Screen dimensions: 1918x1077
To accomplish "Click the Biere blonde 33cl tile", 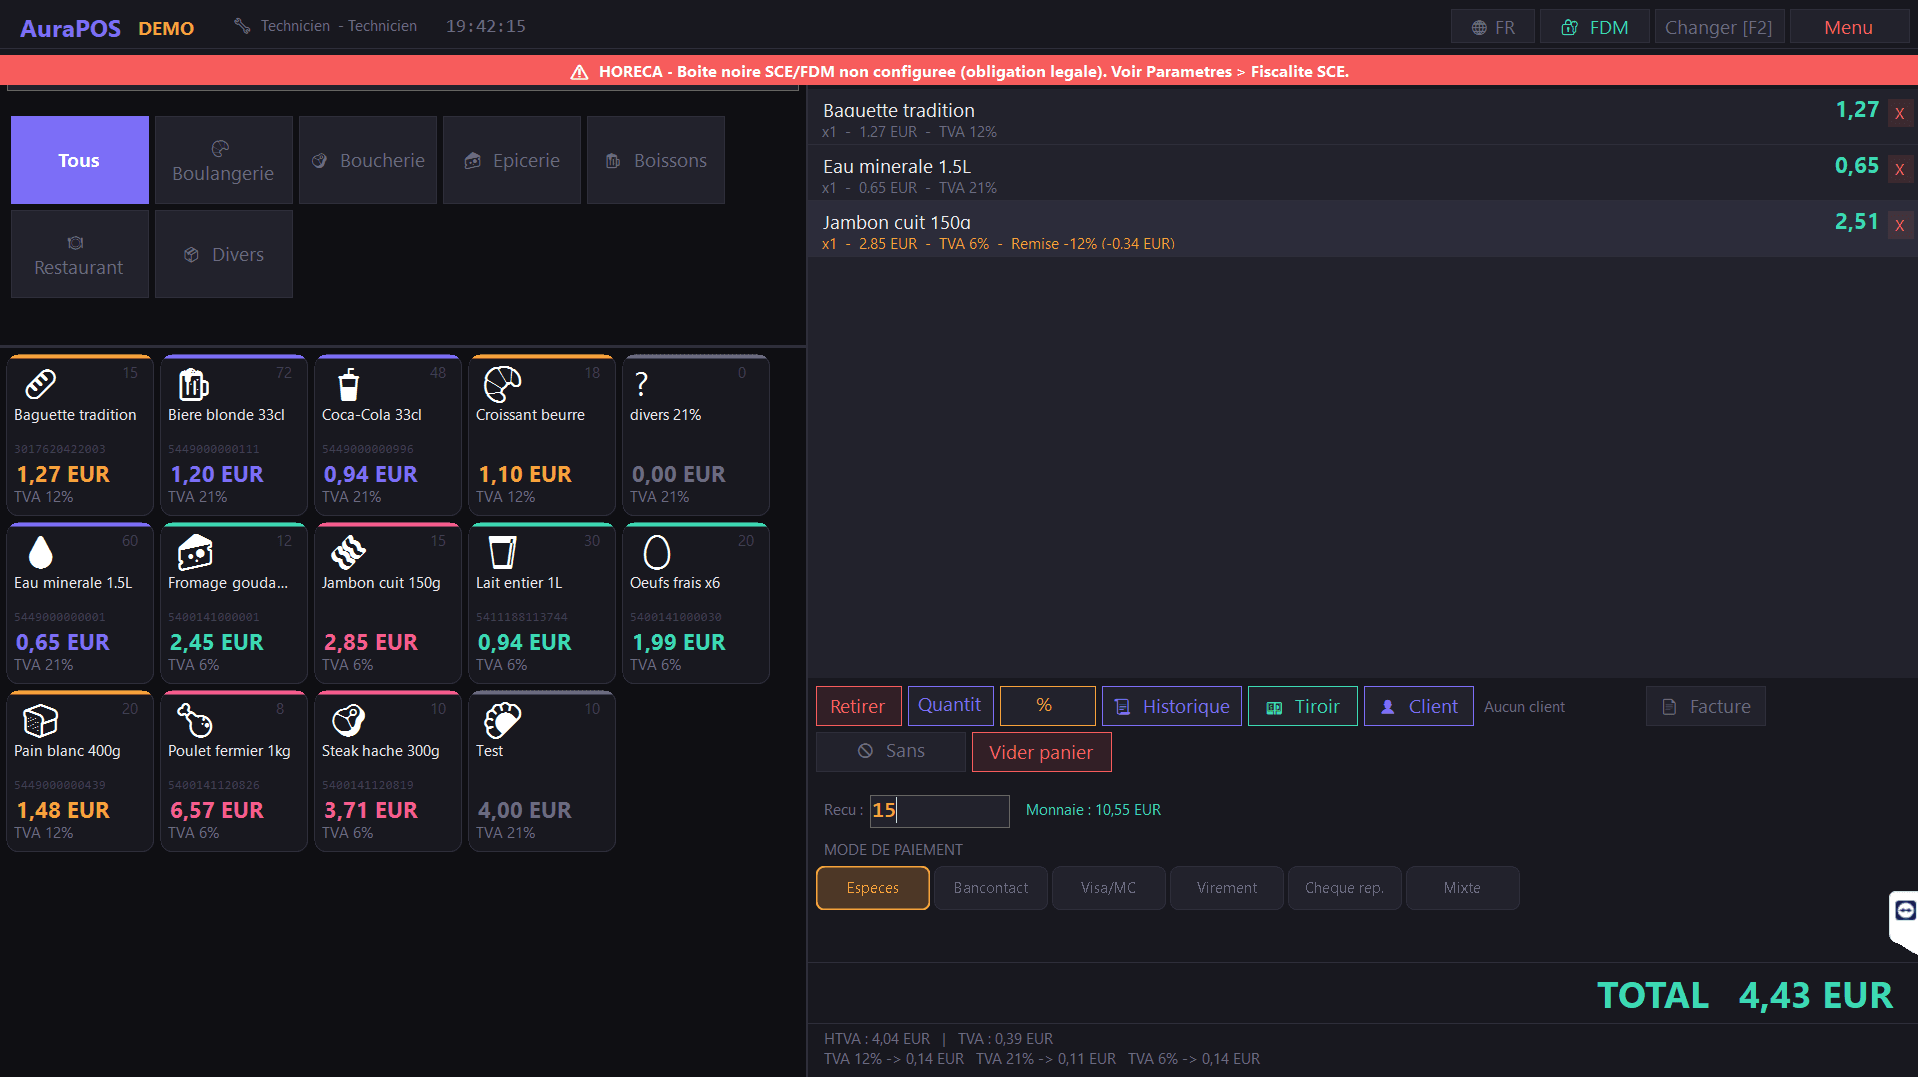I will click(x=234, y=435).
